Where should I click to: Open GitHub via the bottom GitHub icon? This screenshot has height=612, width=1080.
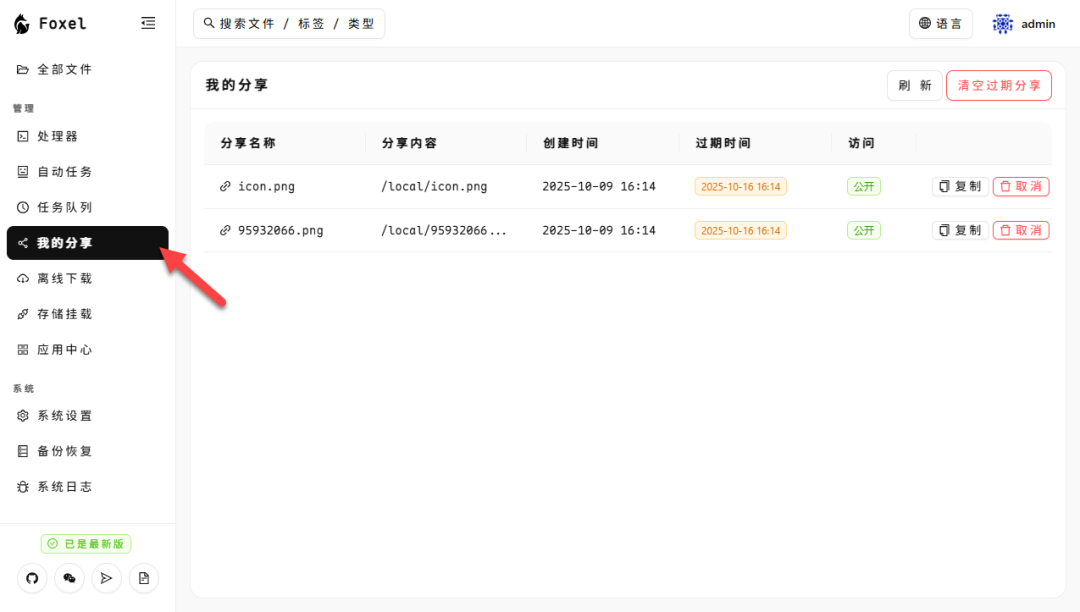pyautogui.click(x=31, y=578)
